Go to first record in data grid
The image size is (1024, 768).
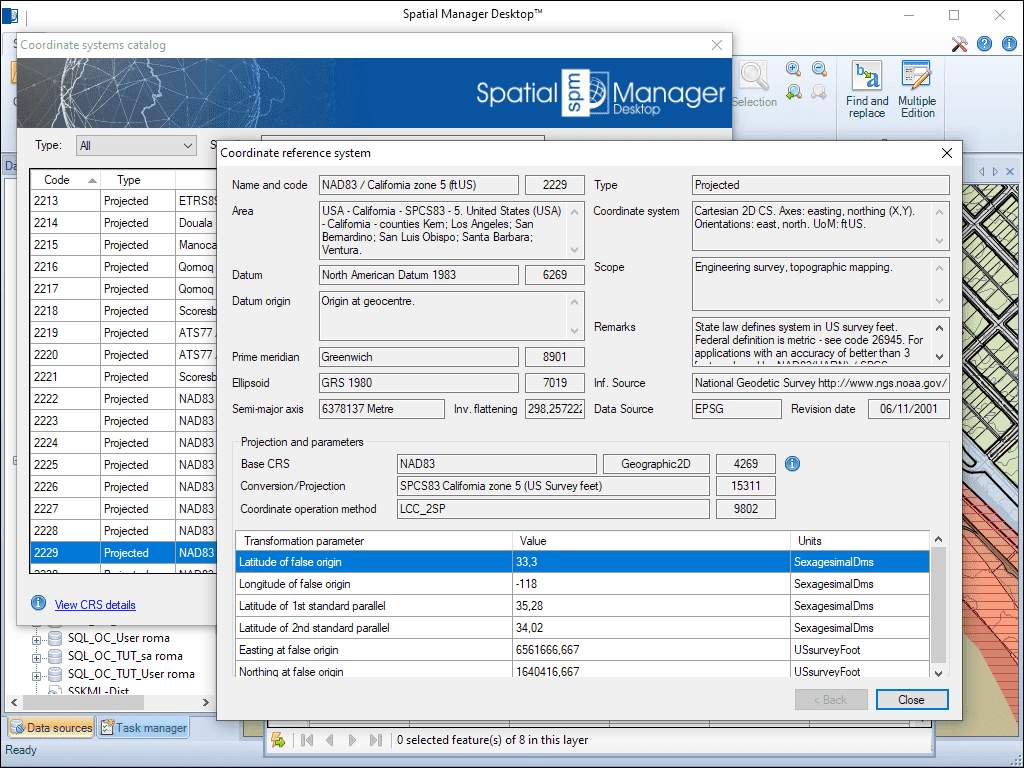(x=307, y=740)
